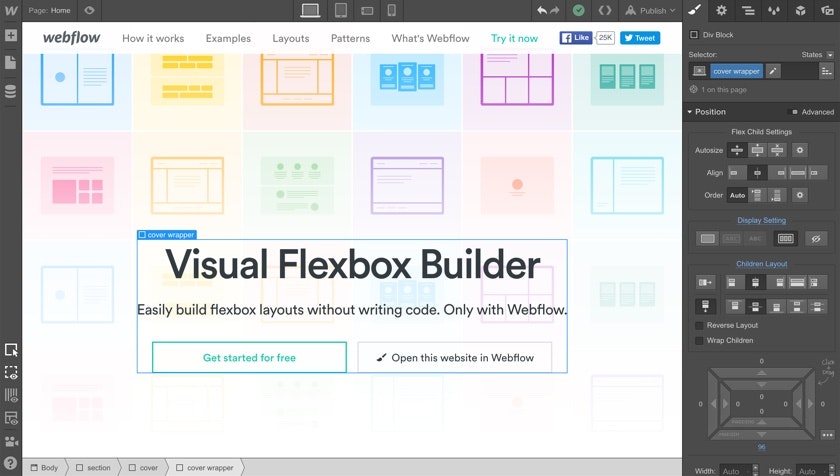Toggle X-ray mode visibility
The width and height of the screenshot is (840, 476).
11,419
